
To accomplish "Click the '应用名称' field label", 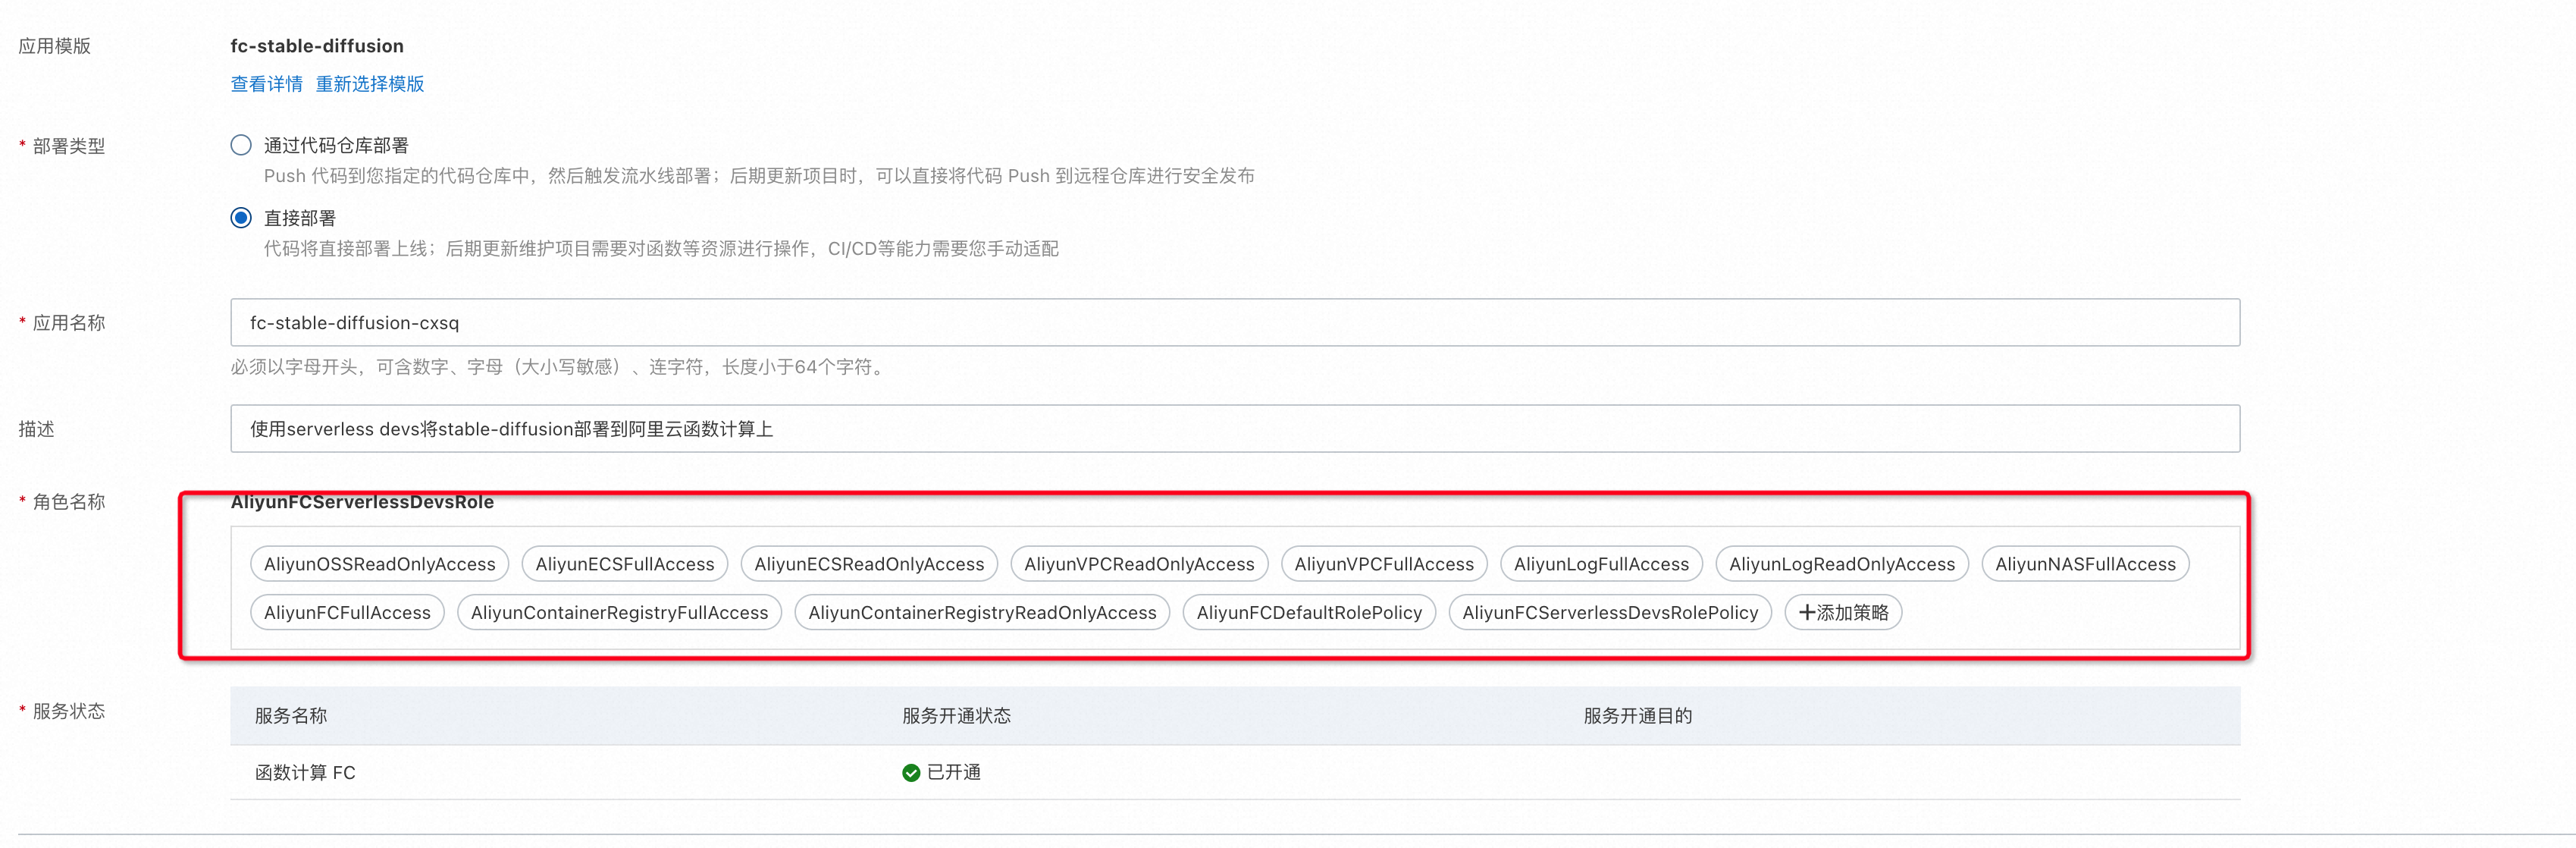I will [68, 322].
